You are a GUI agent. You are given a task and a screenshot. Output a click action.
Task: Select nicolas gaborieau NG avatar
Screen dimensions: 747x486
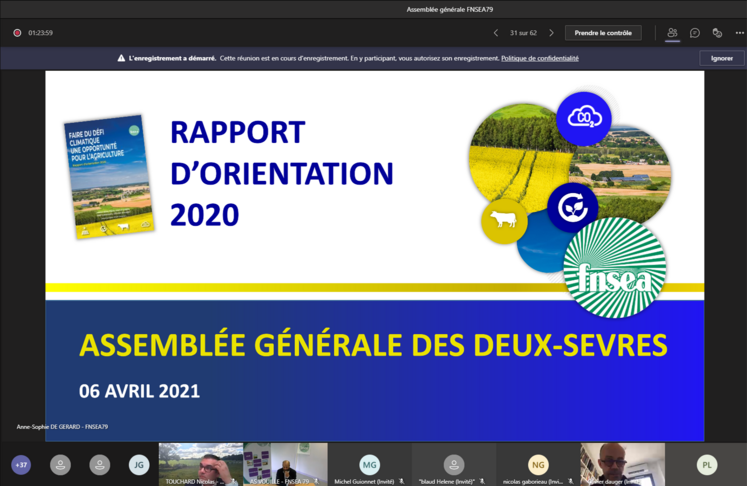[538, 464]
